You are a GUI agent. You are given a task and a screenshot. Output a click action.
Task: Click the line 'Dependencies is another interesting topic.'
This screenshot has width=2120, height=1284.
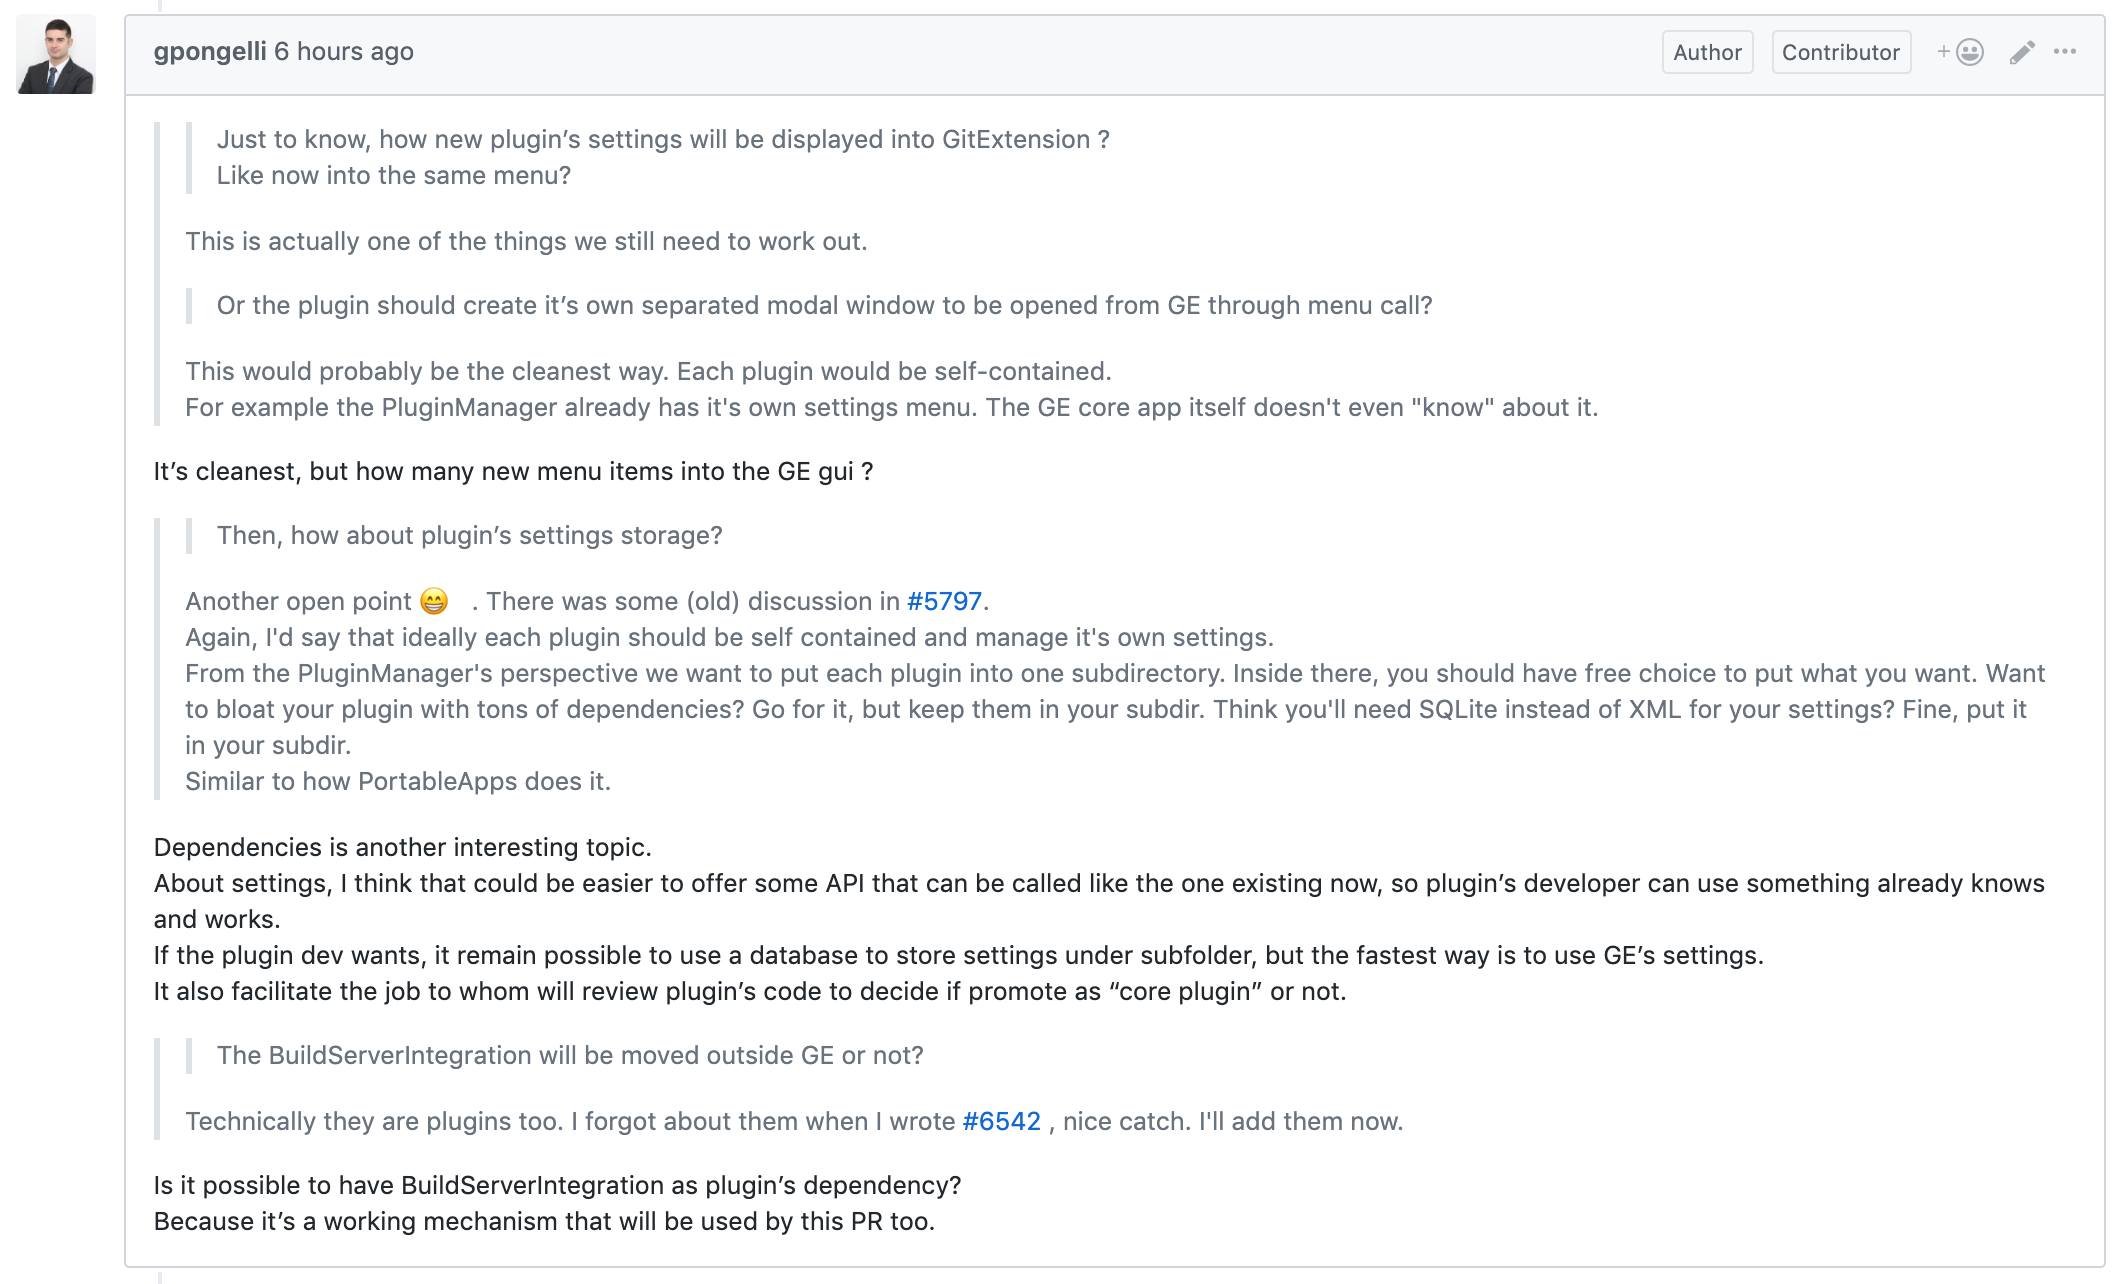click(x=402, y=848)
